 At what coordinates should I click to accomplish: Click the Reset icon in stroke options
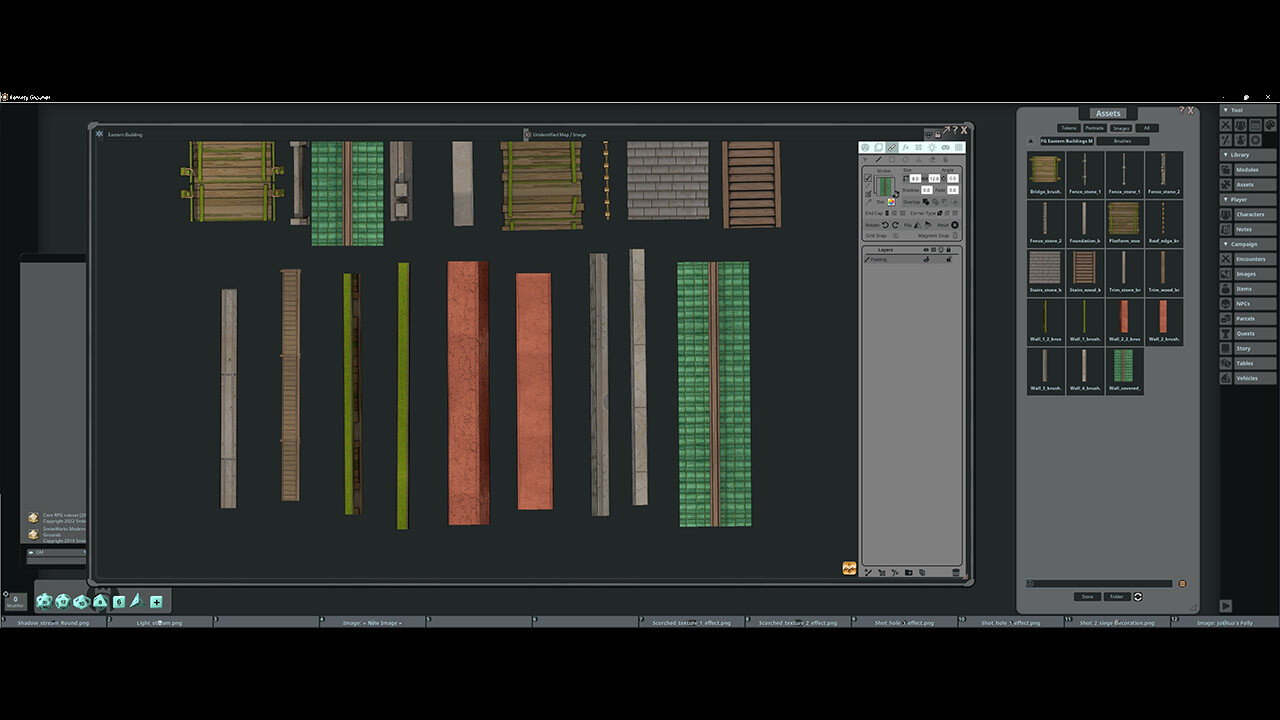(954, 225)
